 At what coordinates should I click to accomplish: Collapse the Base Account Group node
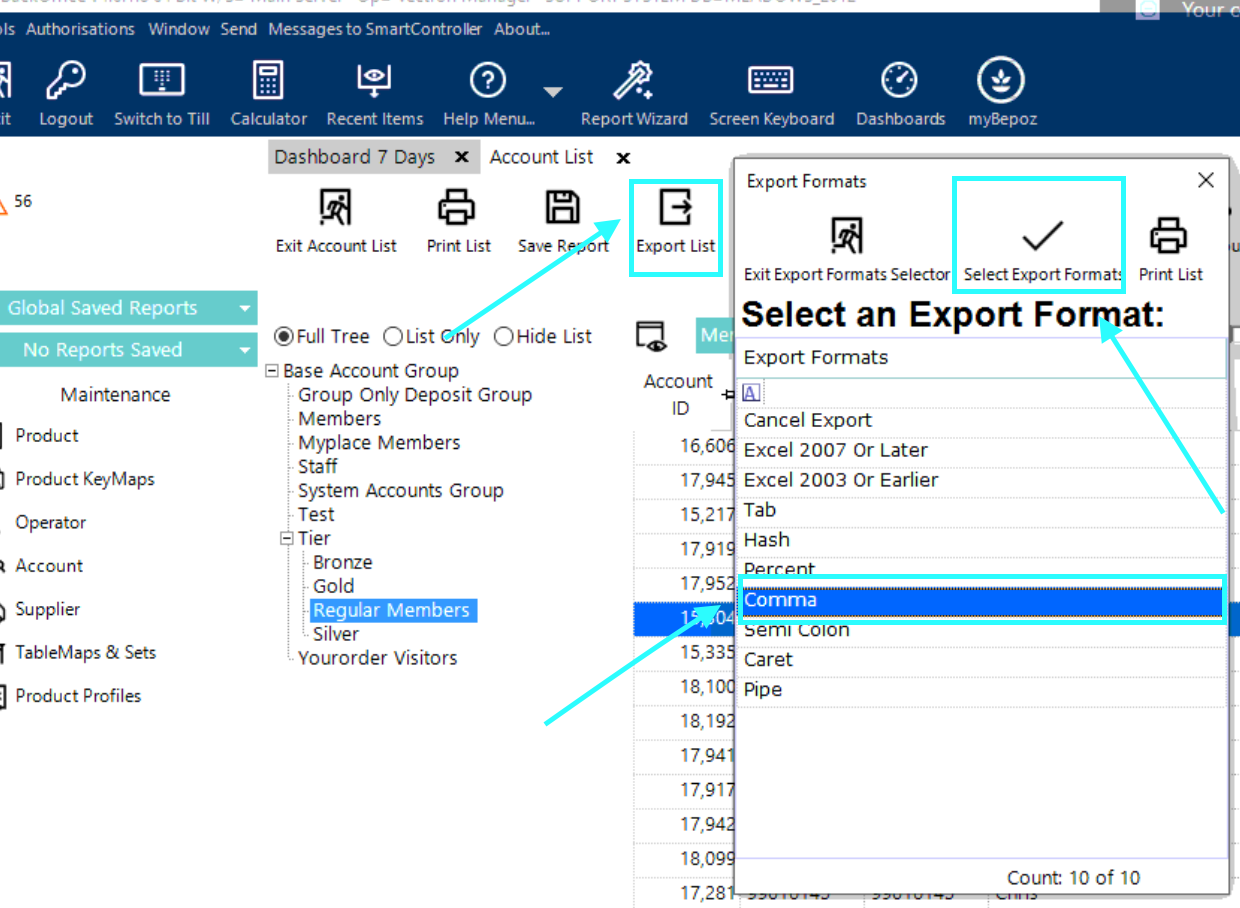pos(271,371)
